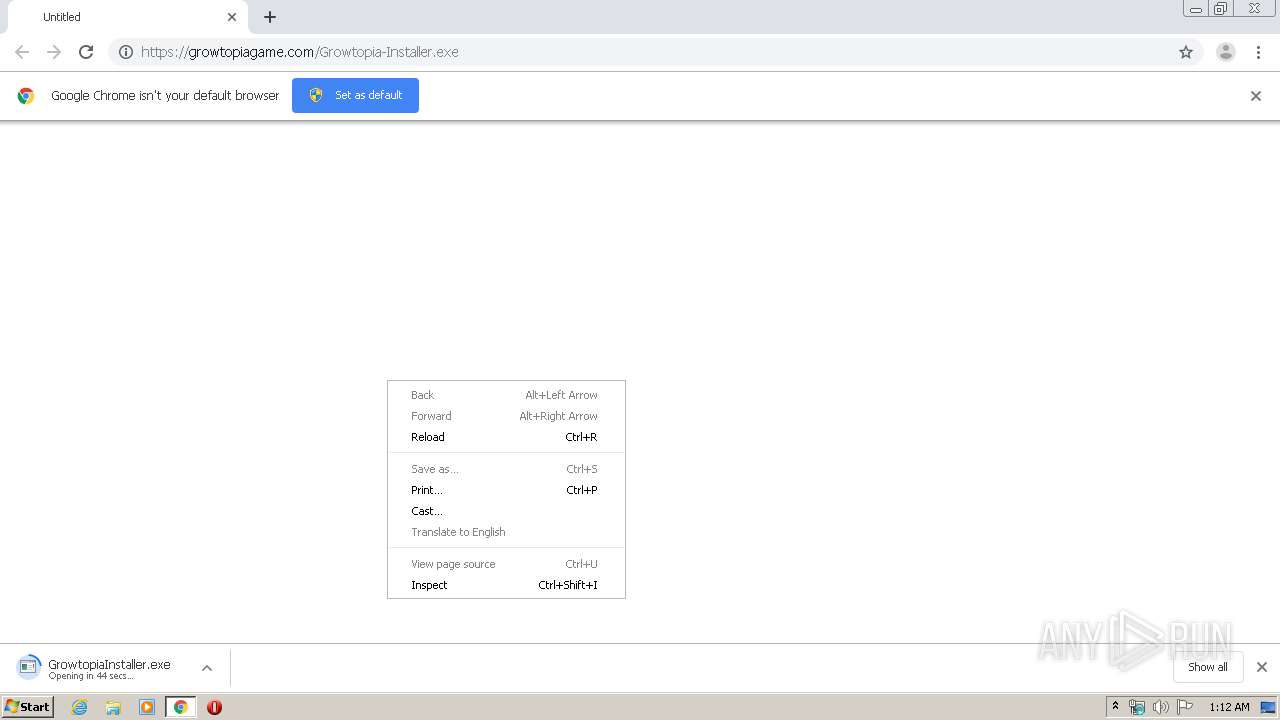Show hidden system tray icons
Screen dimensions: 1280x720
[1115, 707]
